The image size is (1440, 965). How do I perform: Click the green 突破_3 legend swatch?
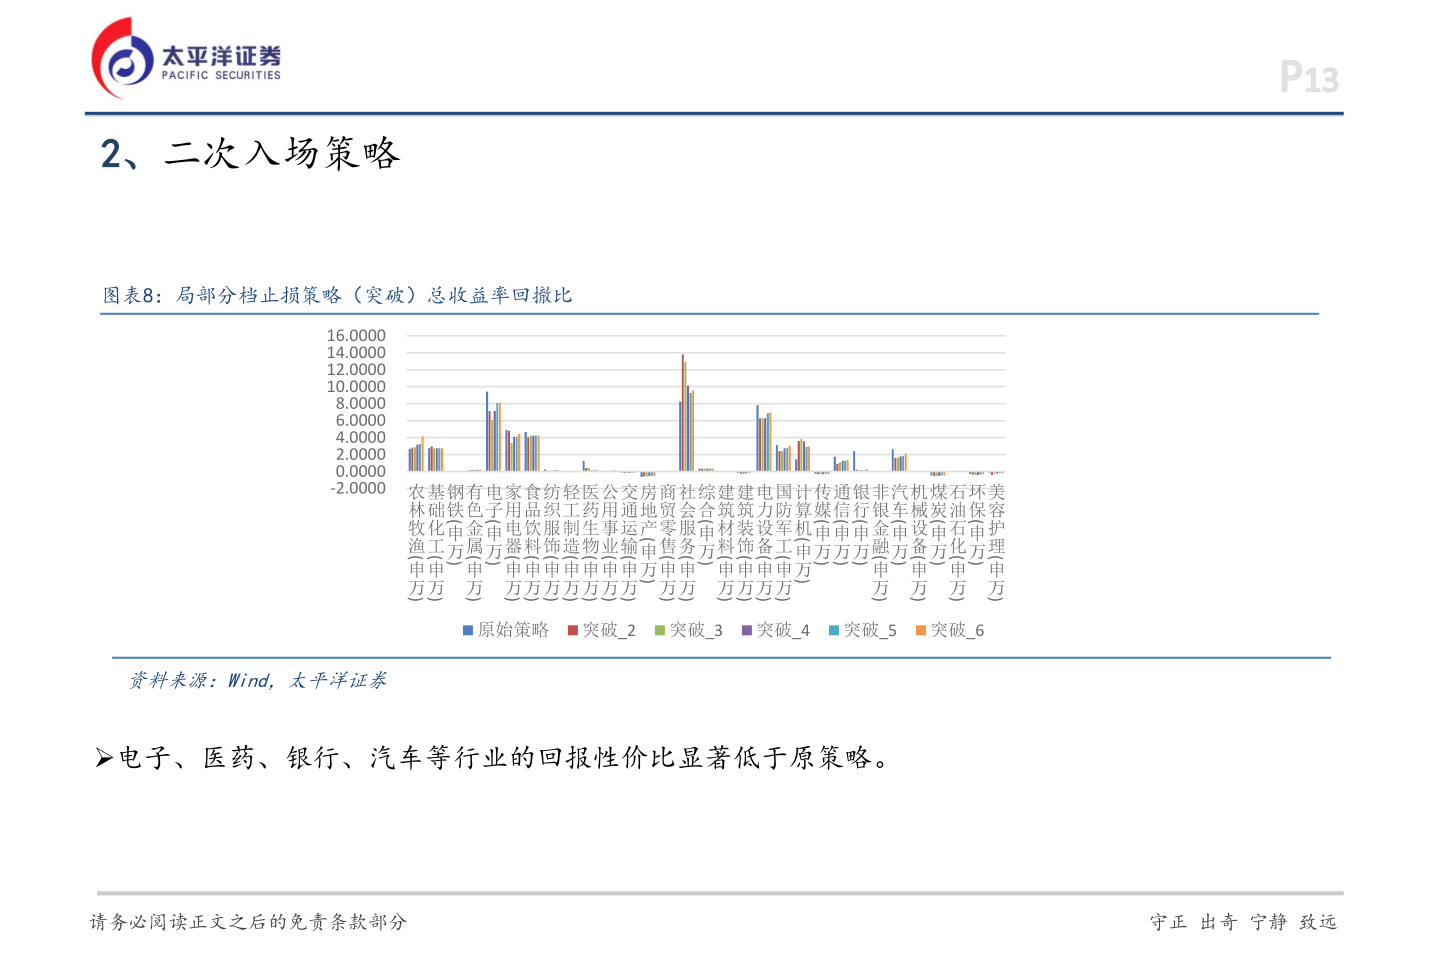[x=660, y=630]
